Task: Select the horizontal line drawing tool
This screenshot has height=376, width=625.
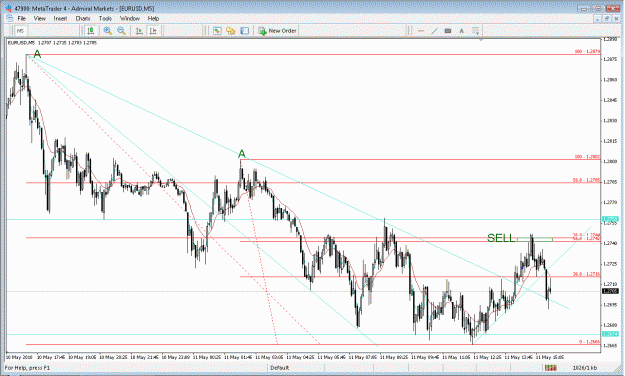Action: tap(421, 31)
